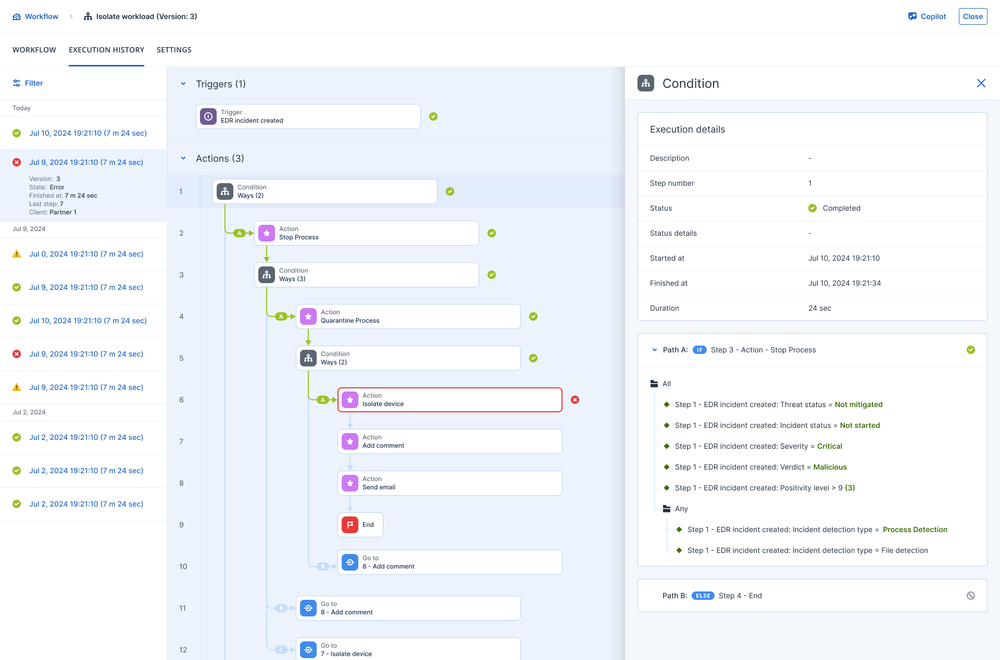Click Path B Else Step 4 - End row
This screenshot has height=660, width=1000.
tap(812, 596)
